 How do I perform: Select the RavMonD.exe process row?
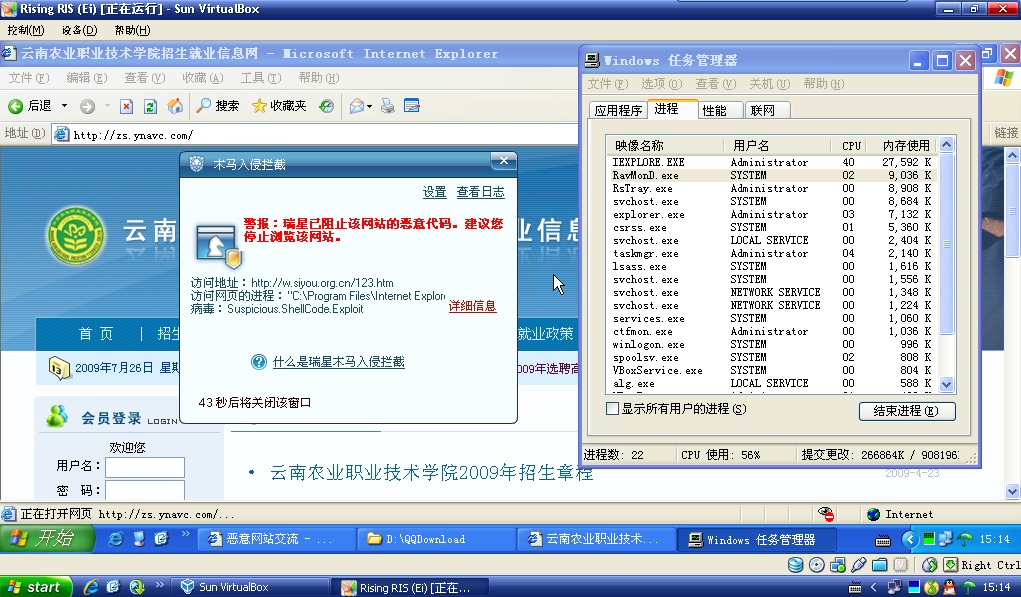coord(772,175)
